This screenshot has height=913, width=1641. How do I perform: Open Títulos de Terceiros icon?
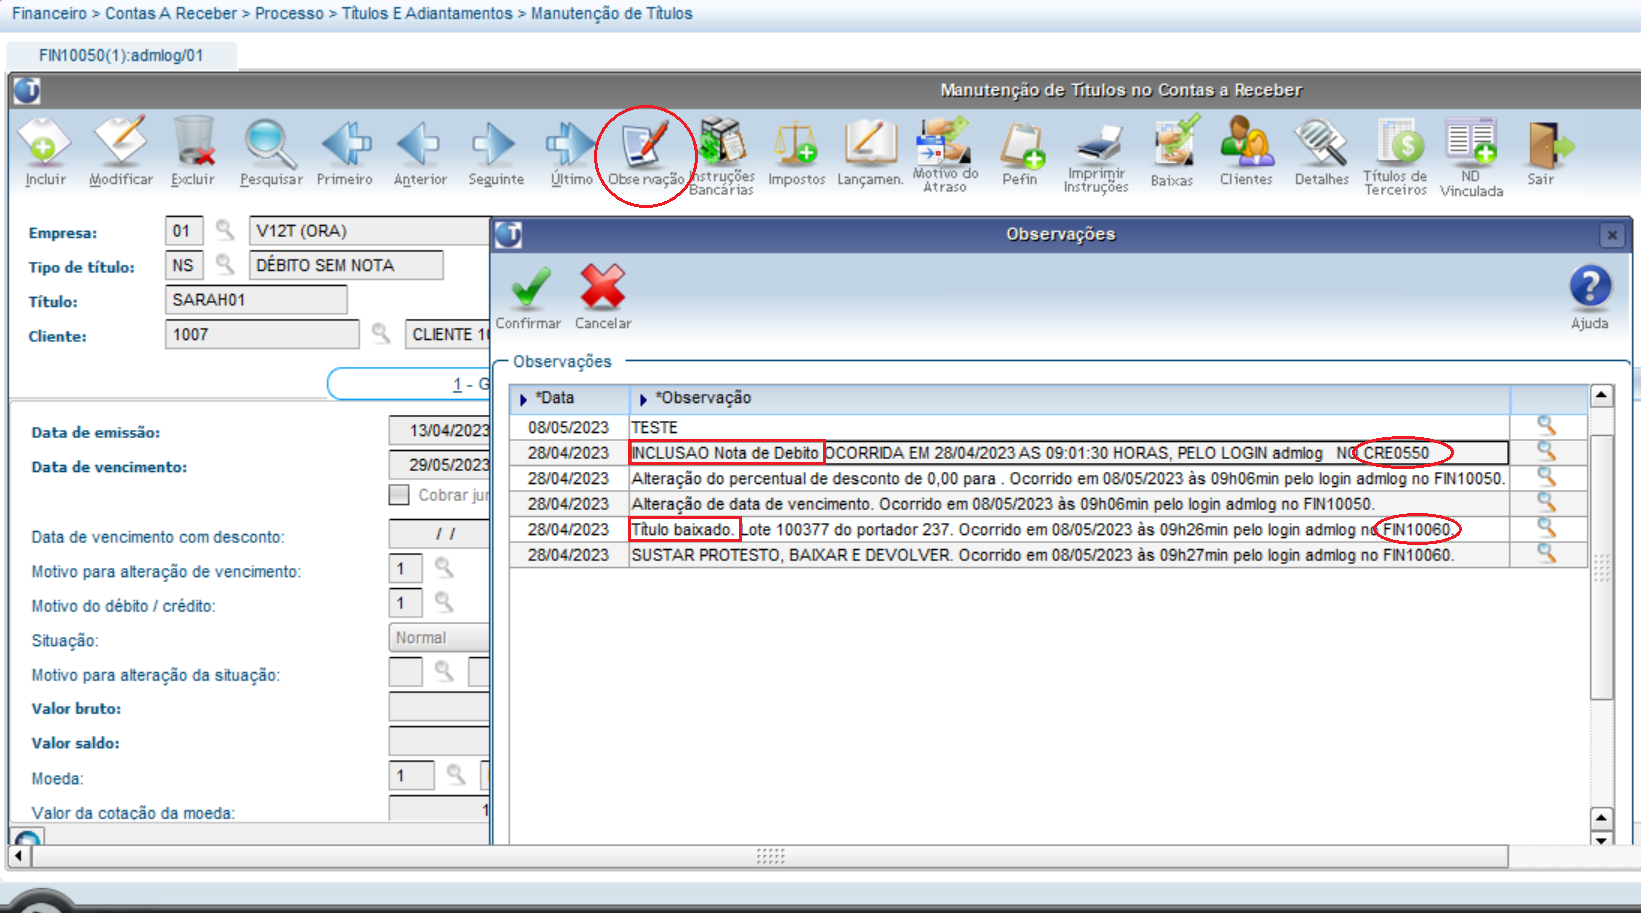(x=1396, y=156)
